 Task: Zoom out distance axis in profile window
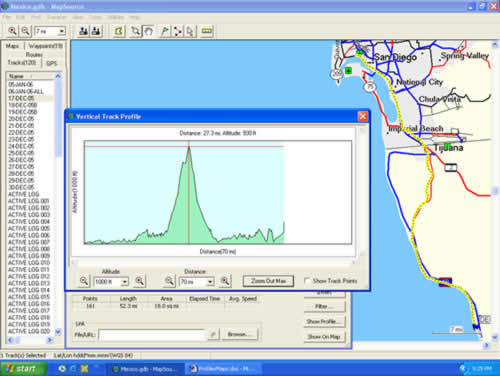[170, 281]
